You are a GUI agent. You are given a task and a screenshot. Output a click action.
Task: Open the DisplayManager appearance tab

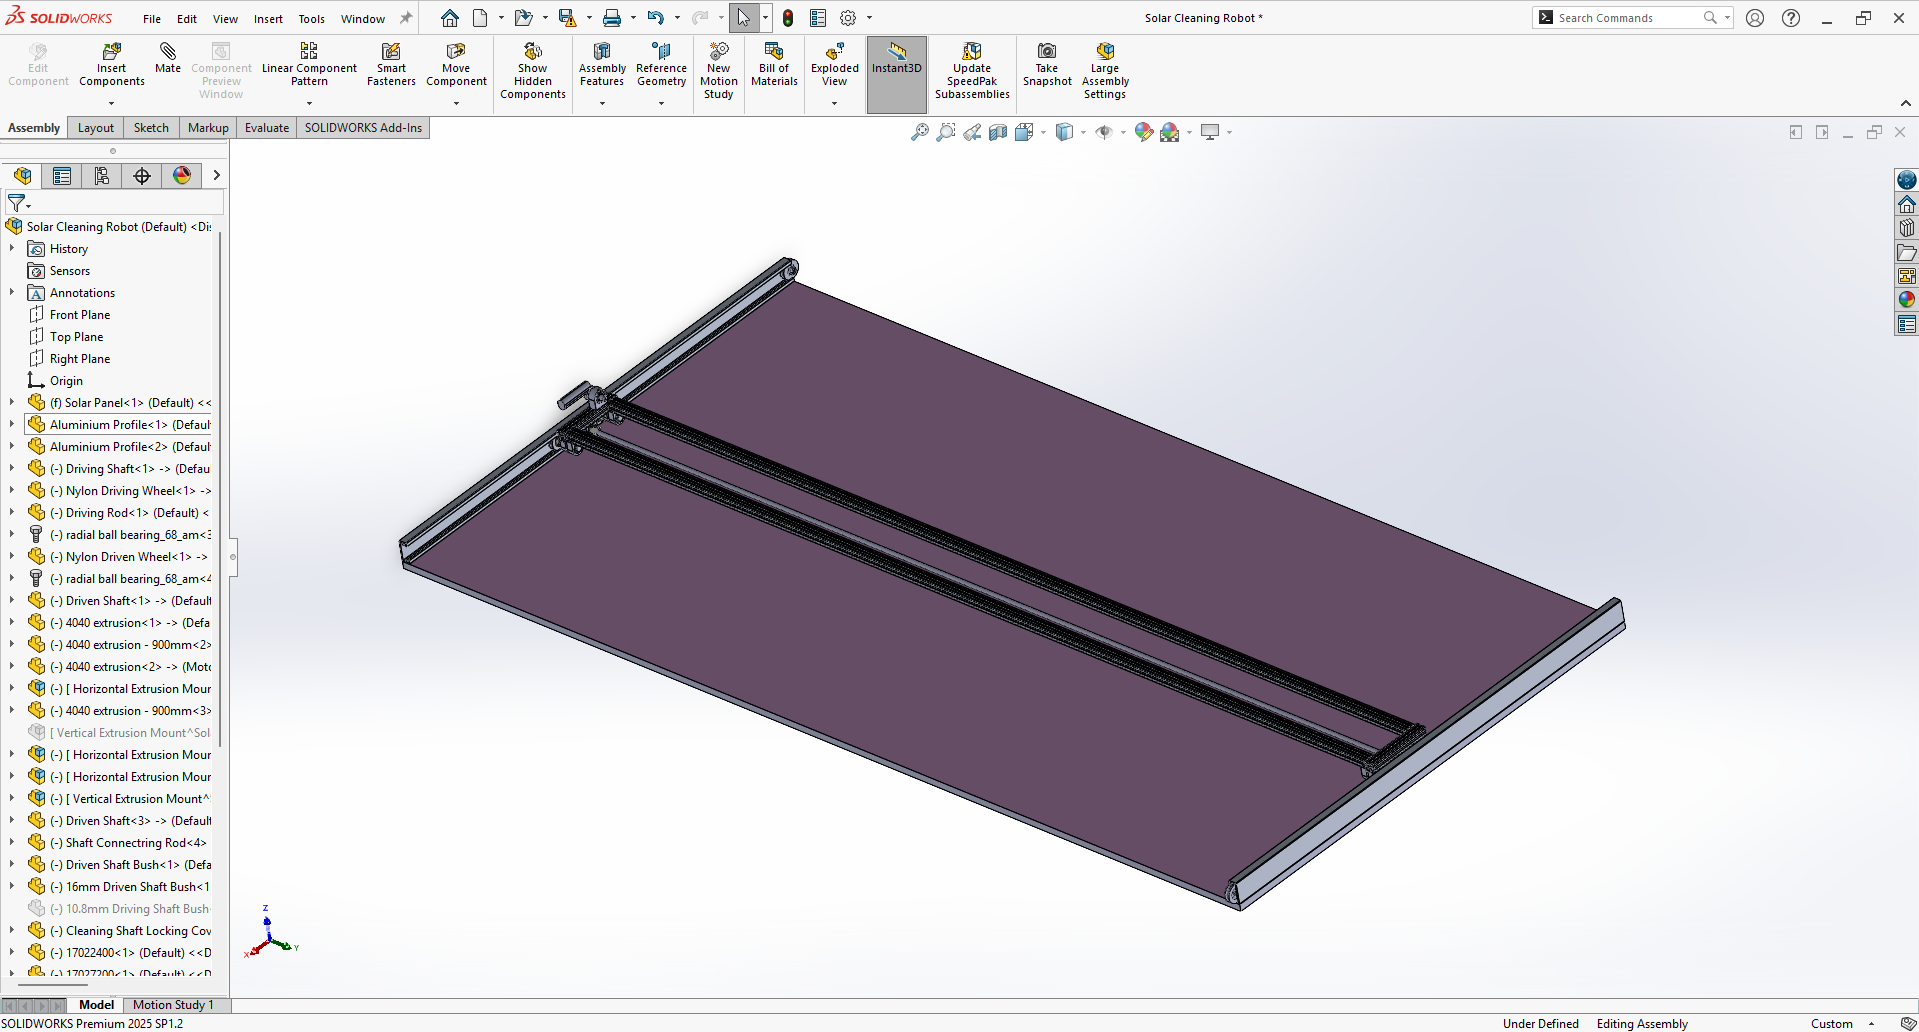tap(182, 176)
